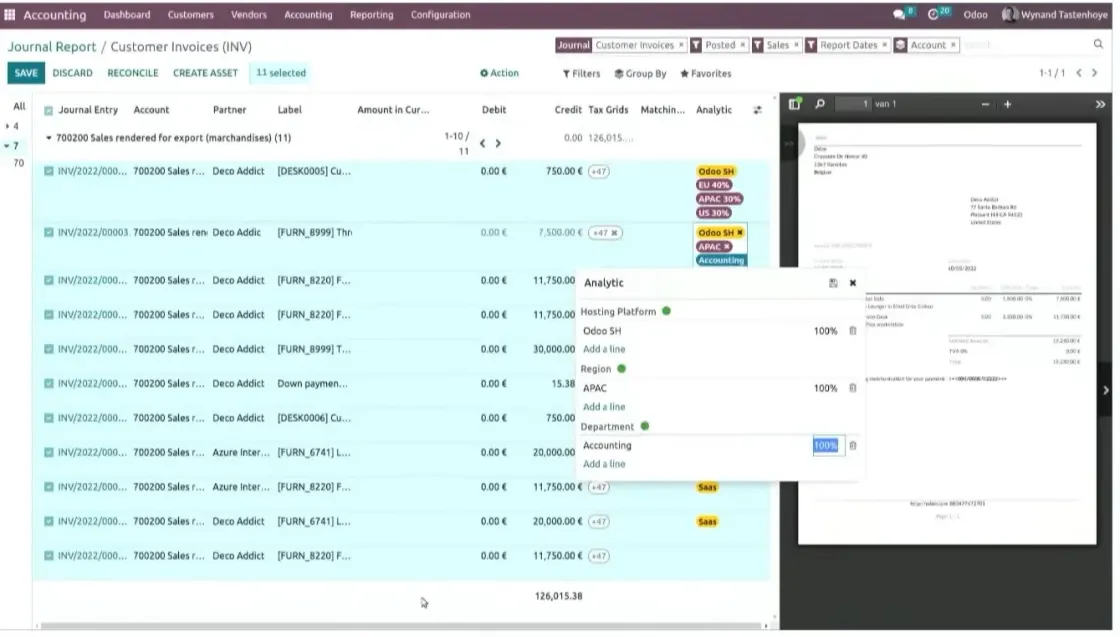The image size is (1120, 637).
Task: Open the Vendors menu
Action: 249,14
